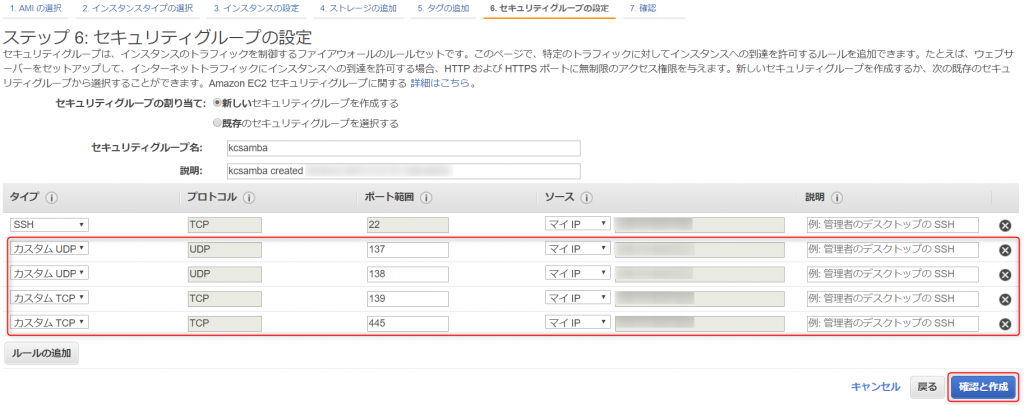Image resolution: width=1024 pixels, height=405 pixels.
Task: Show info icon next to ソース header
Action: (x=586, y=197)
